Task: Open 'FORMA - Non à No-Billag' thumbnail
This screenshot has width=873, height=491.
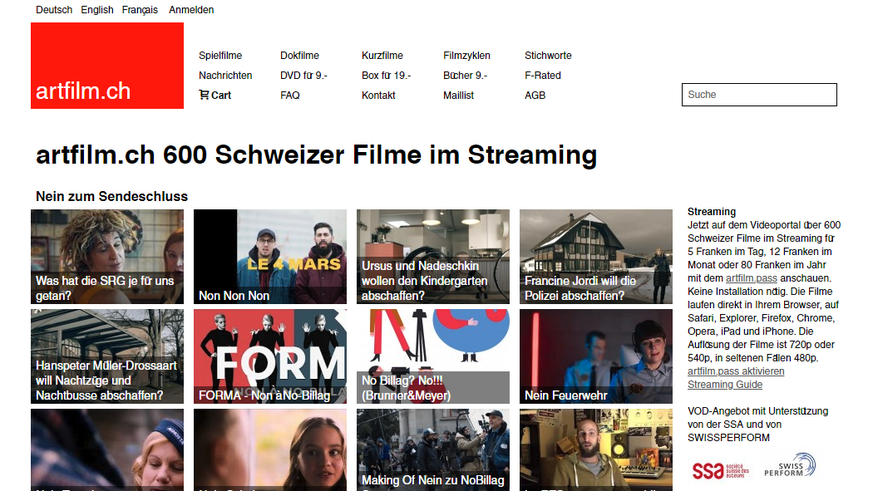Action: coord(270,356)
